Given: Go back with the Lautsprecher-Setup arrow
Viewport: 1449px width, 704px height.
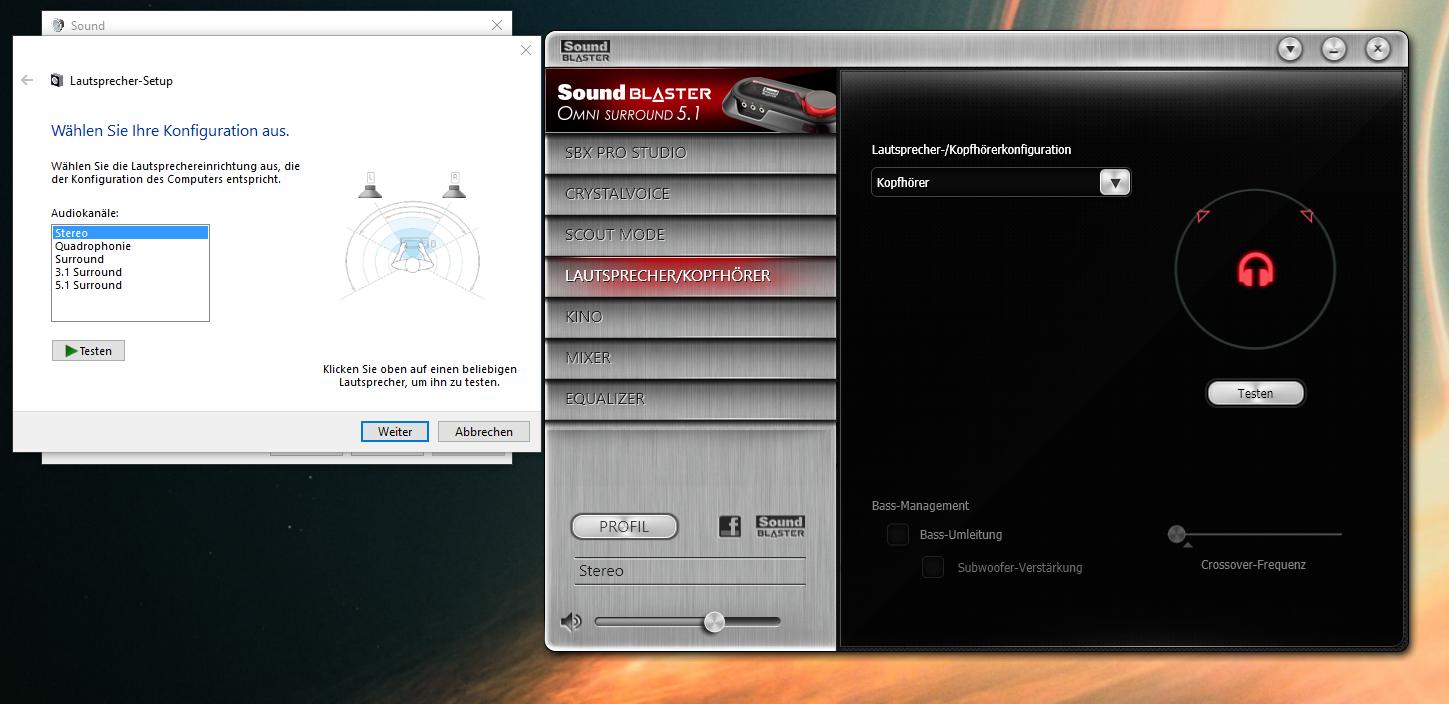Looking at the screenshot, I should (27, 80).
